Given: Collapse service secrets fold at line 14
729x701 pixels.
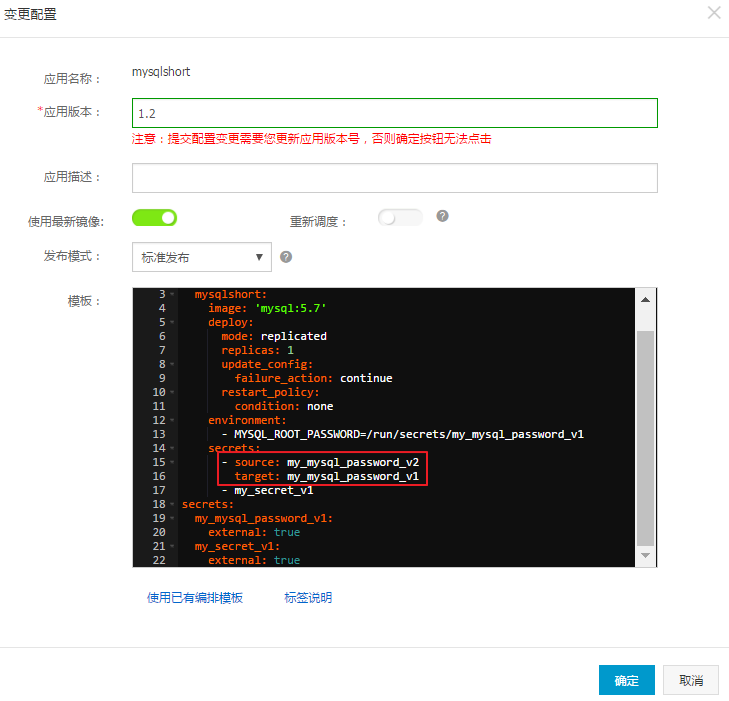Looking at the screenshot, I should tap(172, 448).
